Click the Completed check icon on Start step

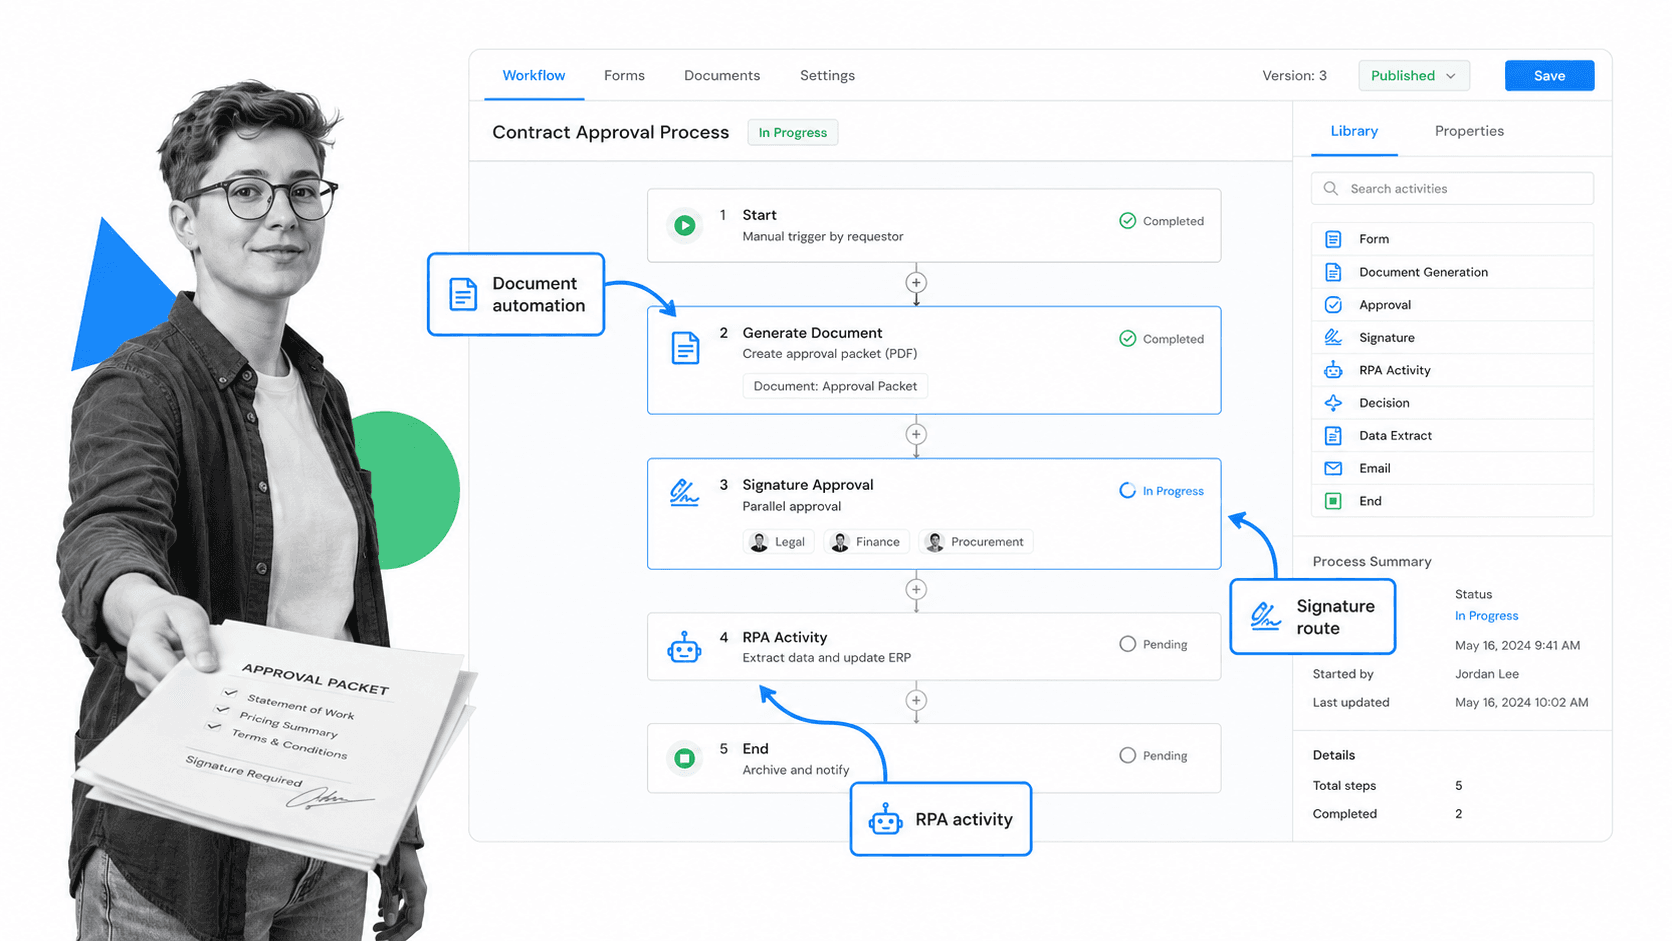tap(1127, 221)
